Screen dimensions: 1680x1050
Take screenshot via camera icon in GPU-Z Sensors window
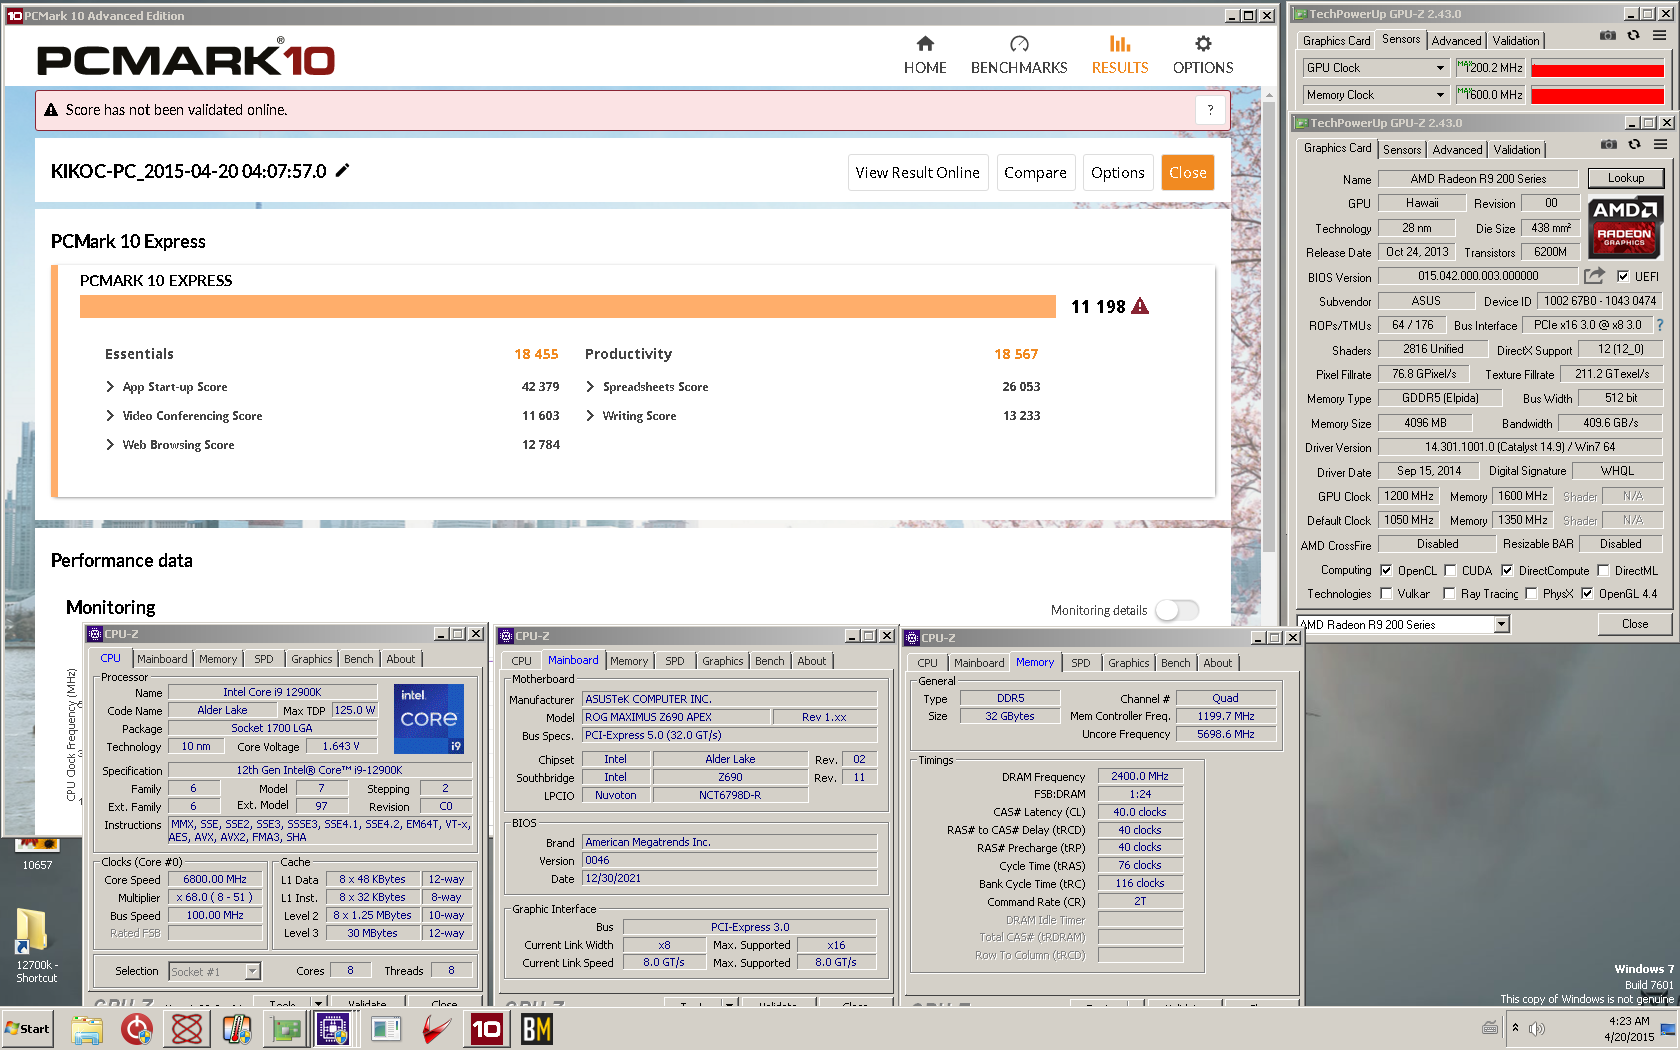[1607, 35]
